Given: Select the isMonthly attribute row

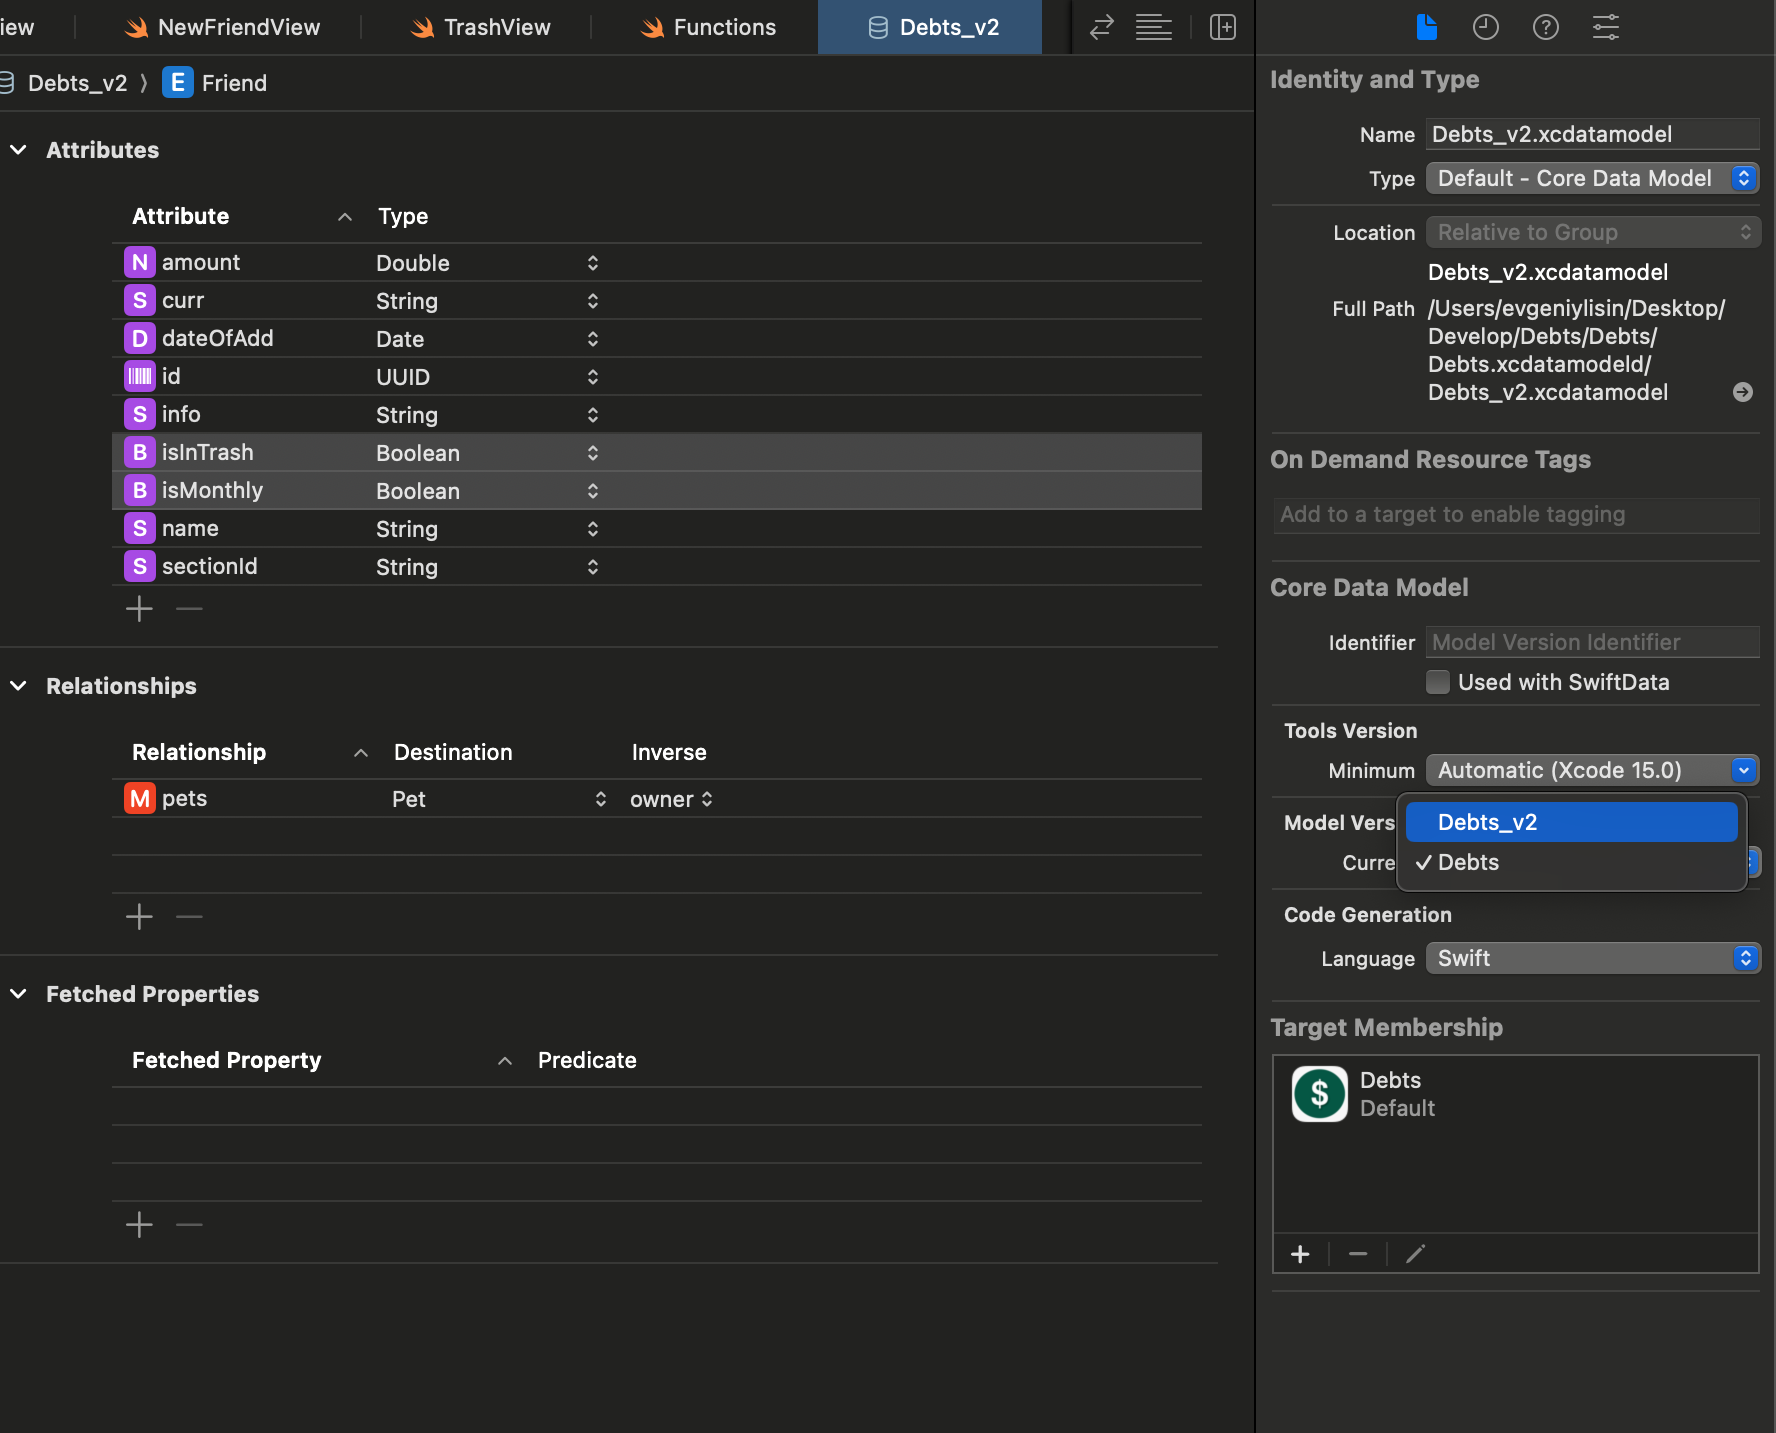Looking at the screenshot, I should (x=212, y=490).
